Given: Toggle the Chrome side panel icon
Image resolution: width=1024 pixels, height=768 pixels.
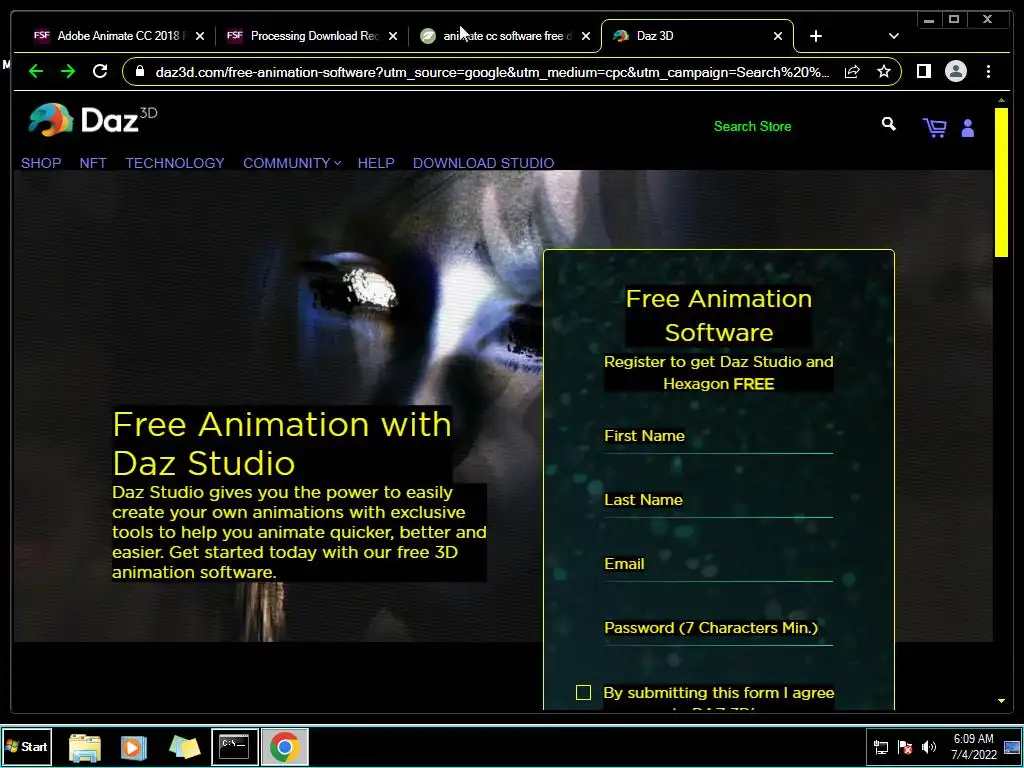Looking at the screenshot, I should click(x=923, y=71).
